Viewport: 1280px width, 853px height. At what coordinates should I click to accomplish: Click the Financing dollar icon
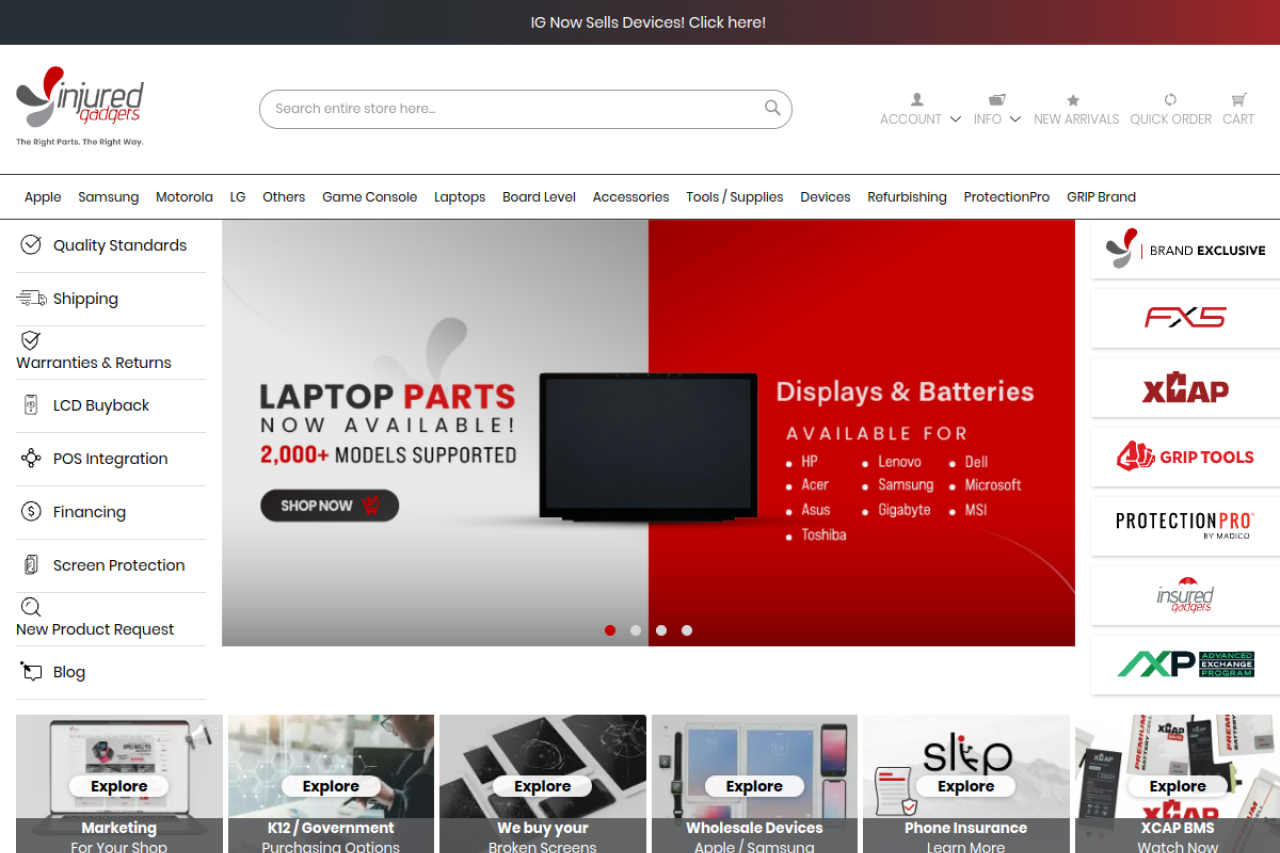tap(31, 511)
